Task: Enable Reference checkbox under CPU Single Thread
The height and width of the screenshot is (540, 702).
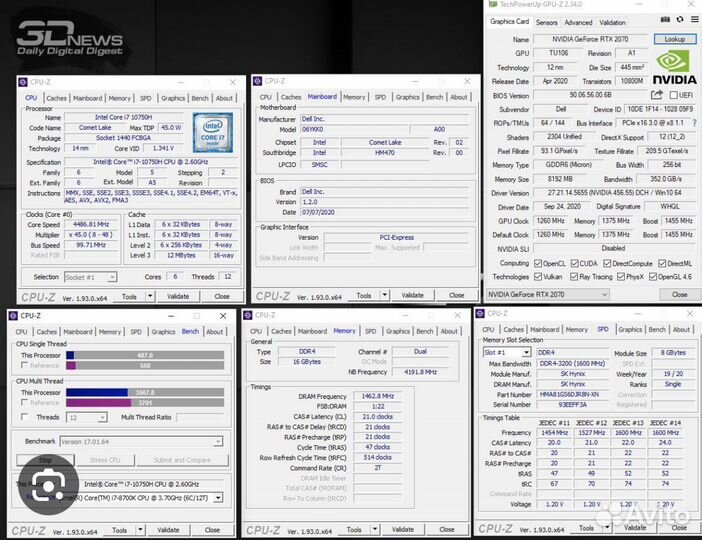Action: [x=25, y=365]
